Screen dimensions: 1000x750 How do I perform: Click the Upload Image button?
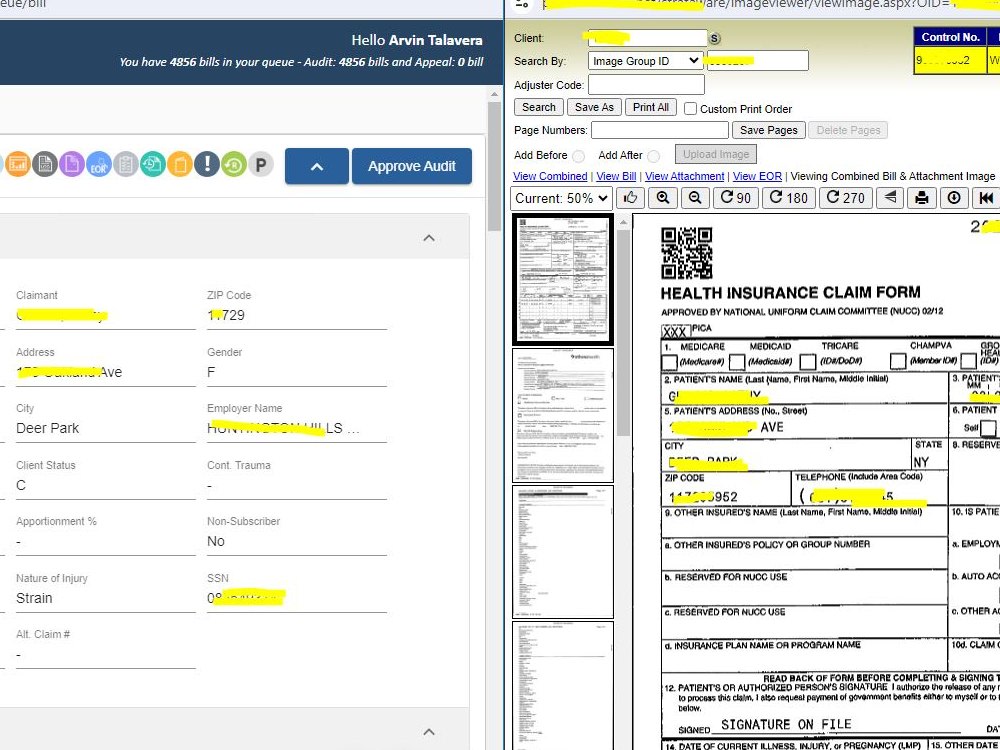point(716,154)
